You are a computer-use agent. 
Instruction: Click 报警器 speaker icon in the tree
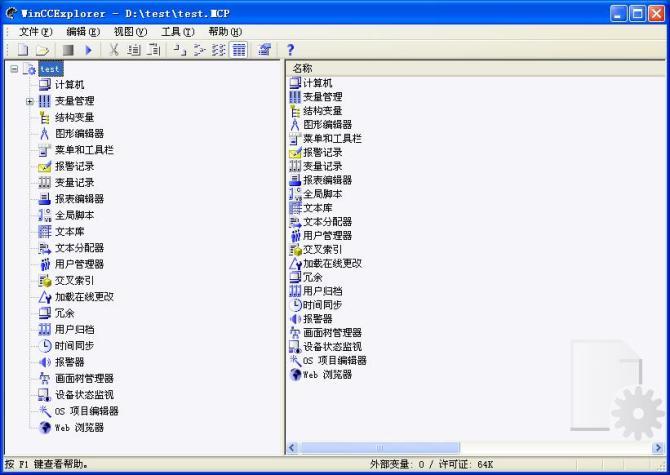pos(44,362)
